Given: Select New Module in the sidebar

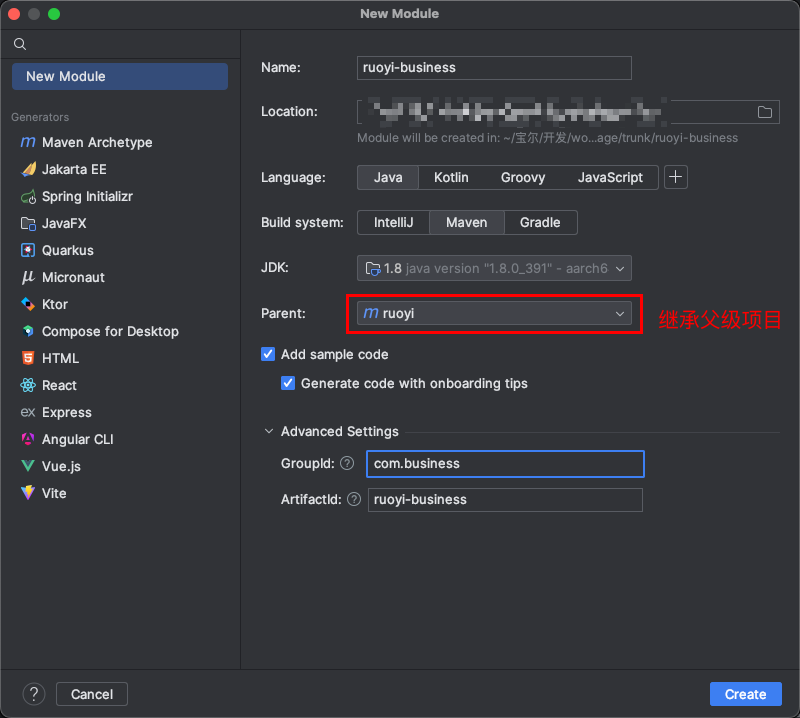Looking at the screenshot, I should [119, 76].
